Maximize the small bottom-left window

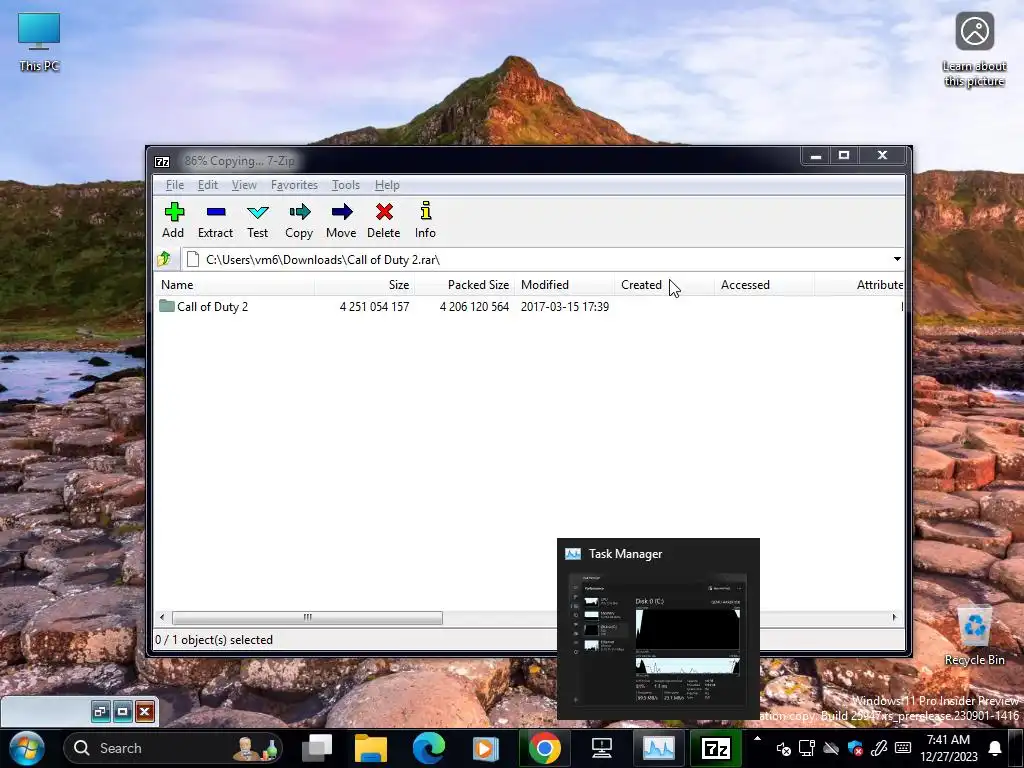(x=122, y=711)
